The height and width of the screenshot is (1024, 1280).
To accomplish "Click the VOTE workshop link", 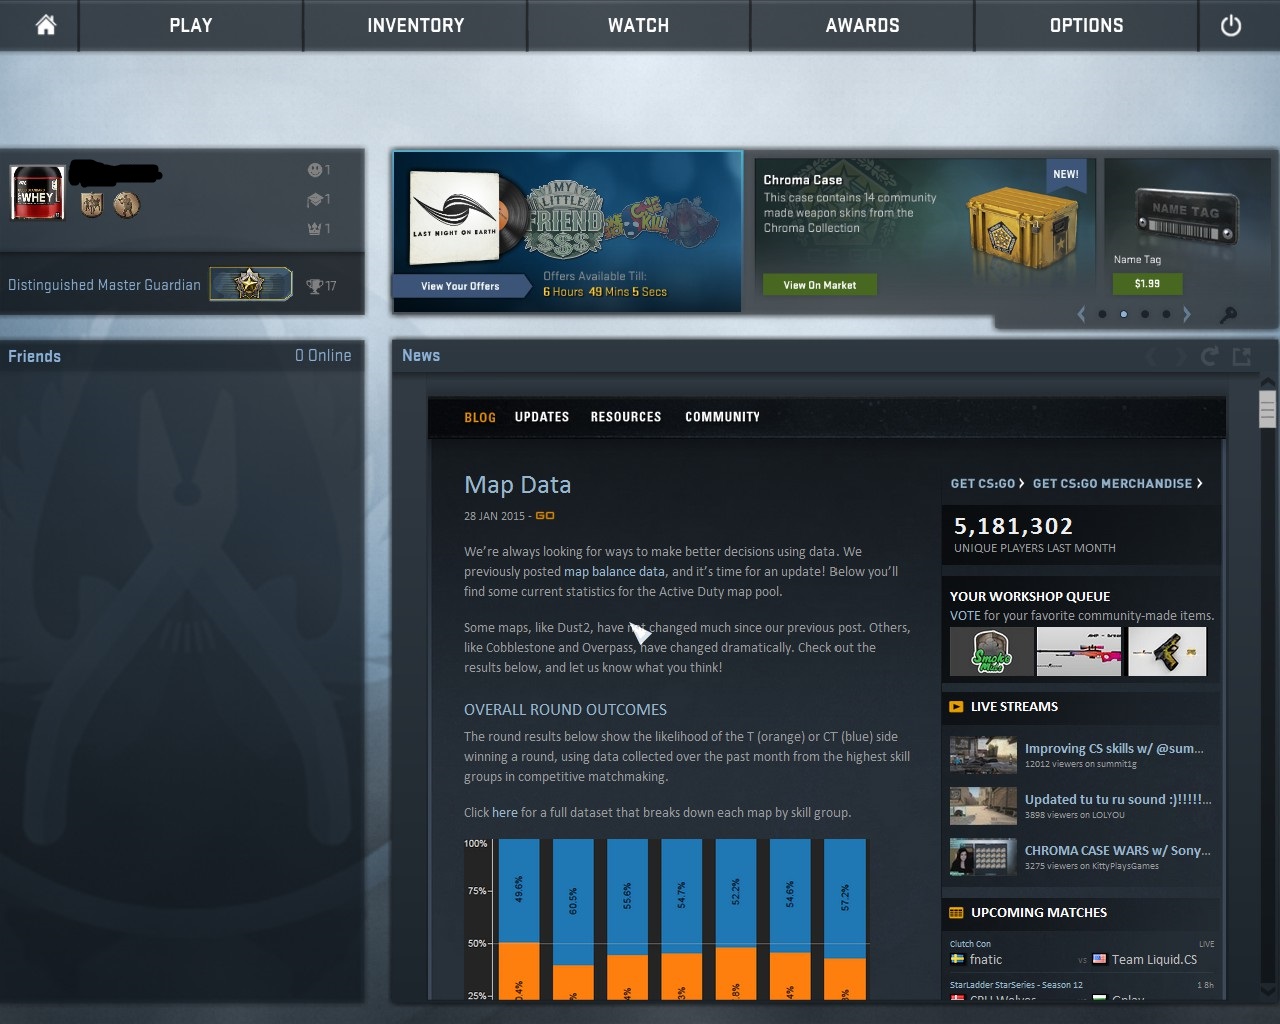I will coord(965,616).
